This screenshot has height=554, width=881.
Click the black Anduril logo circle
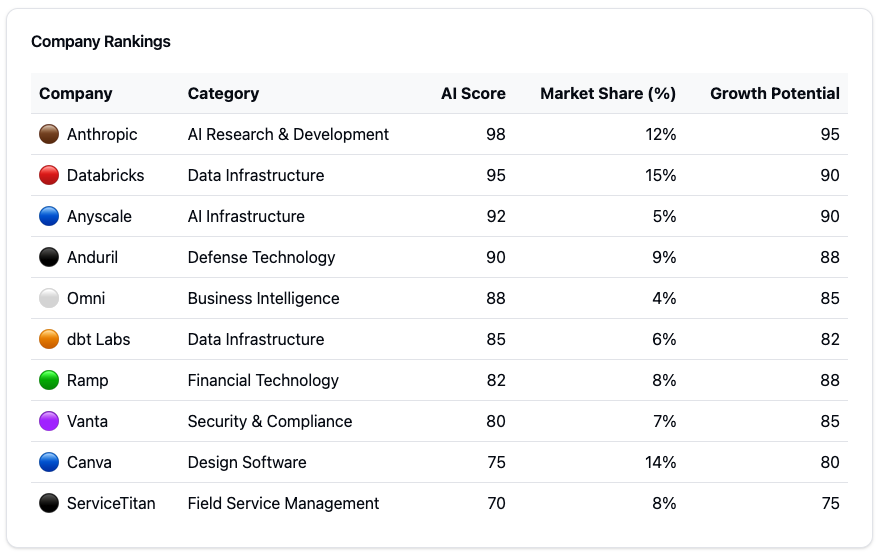(49, 257)
